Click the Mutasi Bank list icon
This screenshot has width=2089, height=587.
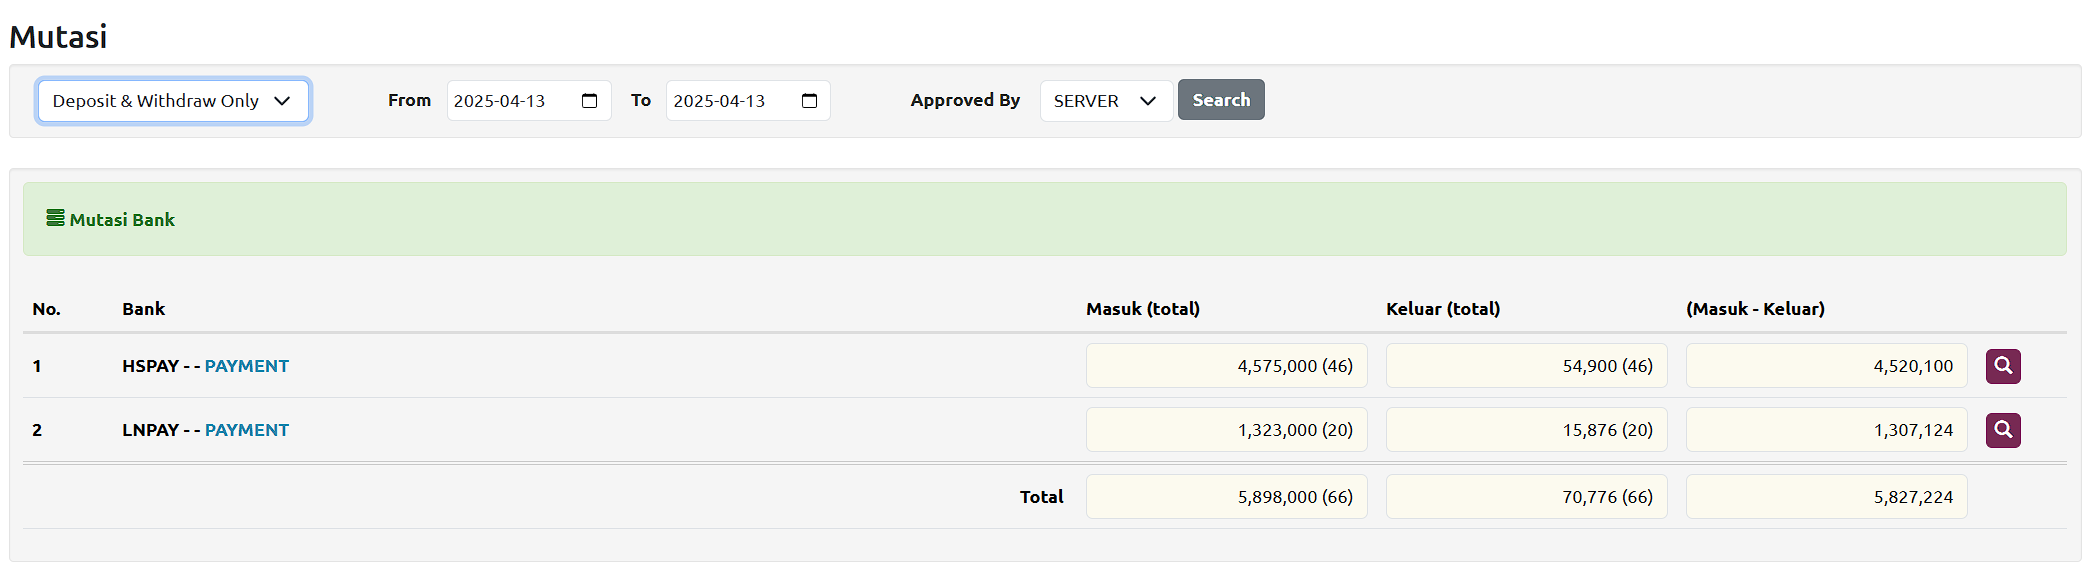tap(55, 218)
